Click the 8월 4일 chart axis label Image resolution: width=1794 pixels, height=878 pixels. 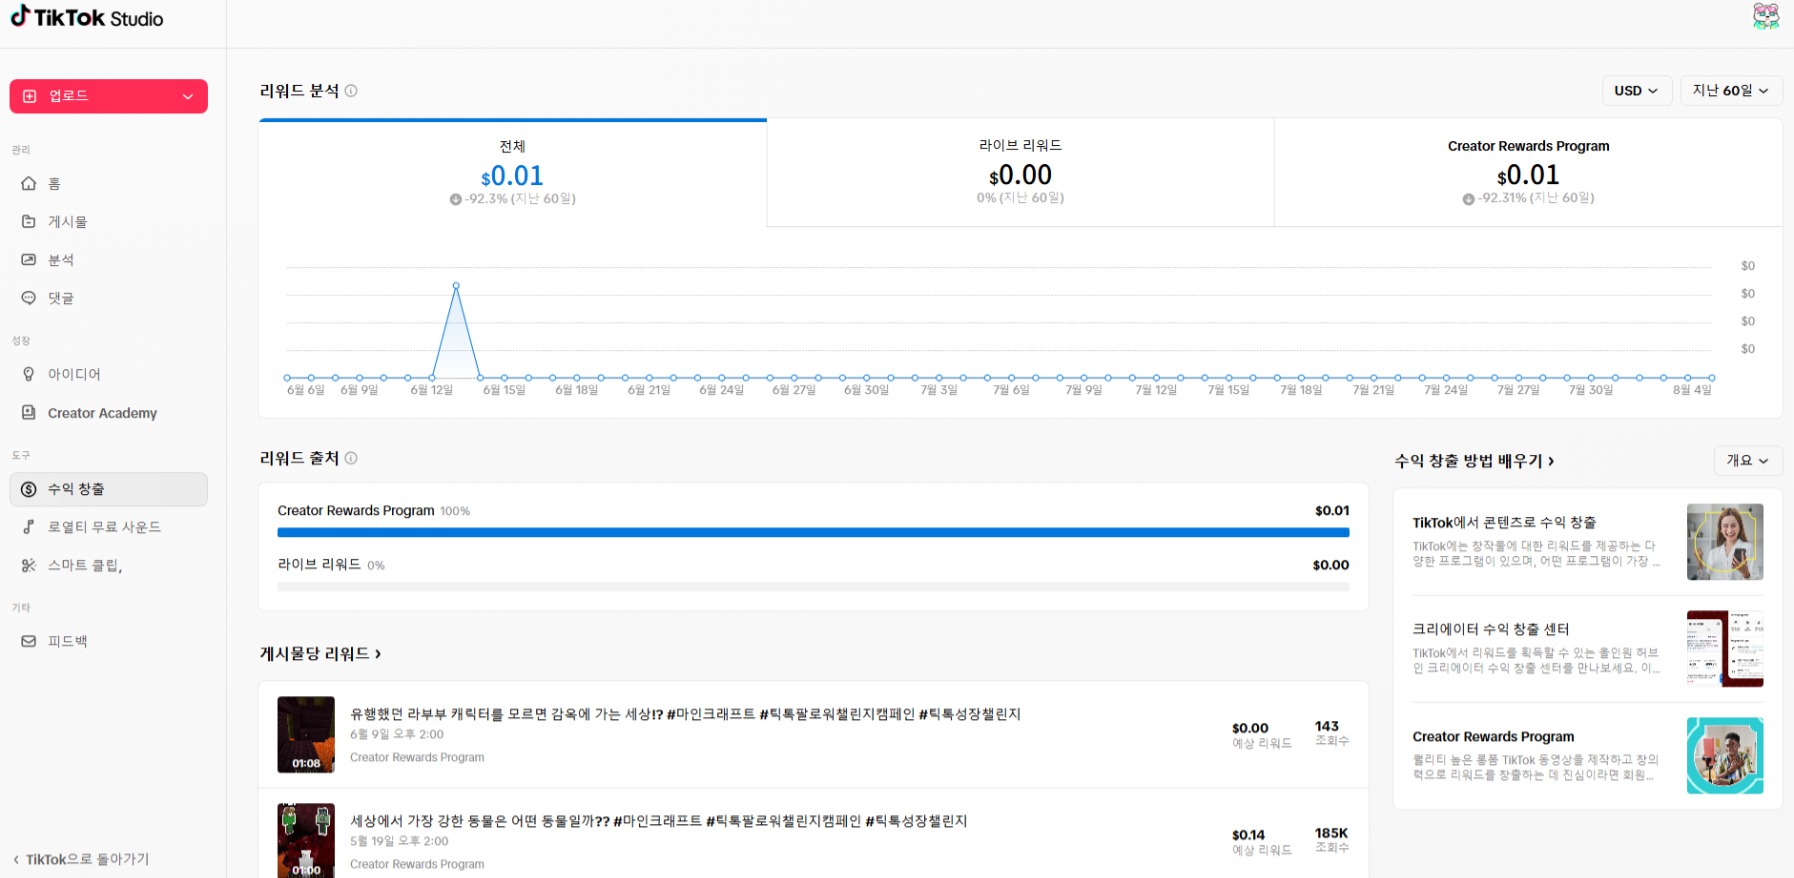(x=1692, y=390)
